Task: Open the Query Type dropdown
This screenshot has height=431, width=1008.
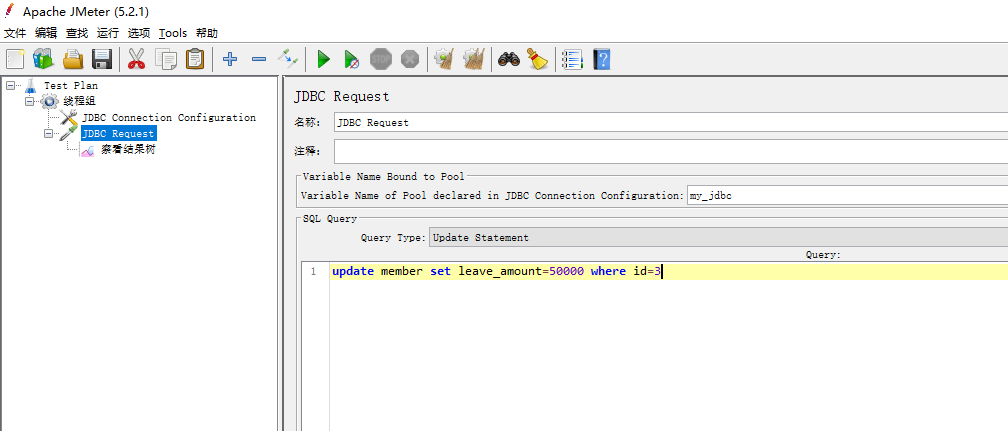Action: pyautogui.click(x=717, y=237)
